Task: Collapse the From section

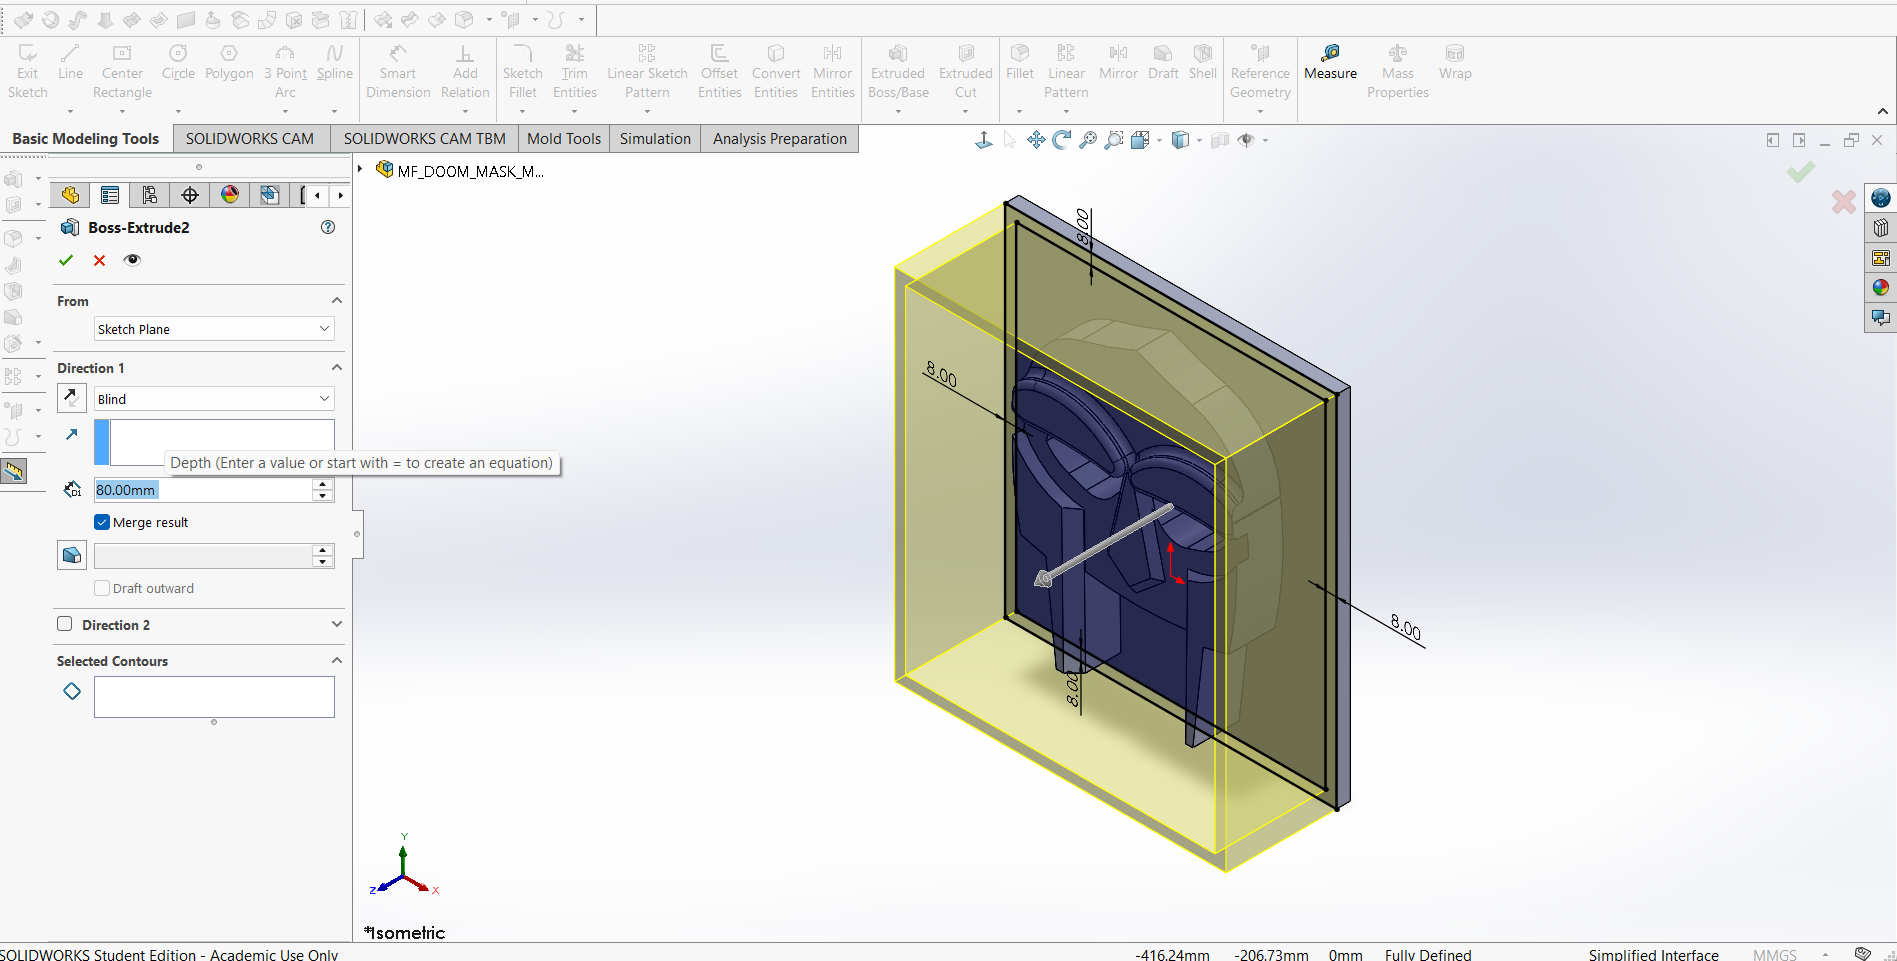Action: (x=337, y=300)
